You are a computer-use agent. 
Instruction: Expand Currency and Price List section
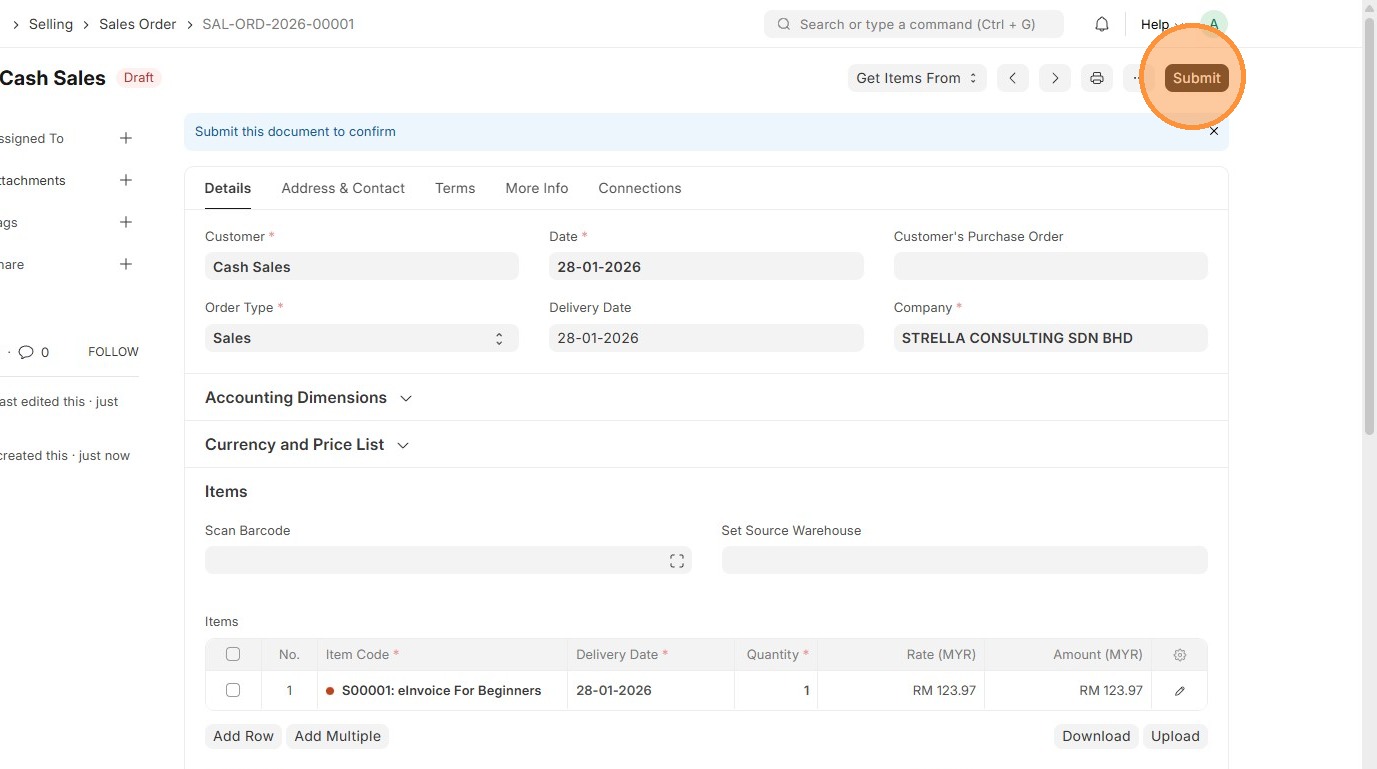pyautogui.click(x=403, y=445)
